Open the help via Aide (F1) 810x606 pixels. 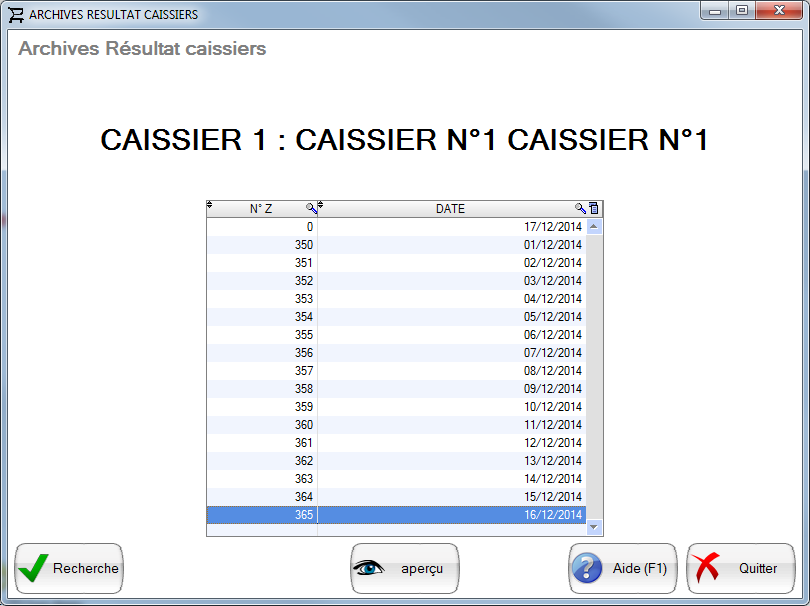click(x=622, y=568)
